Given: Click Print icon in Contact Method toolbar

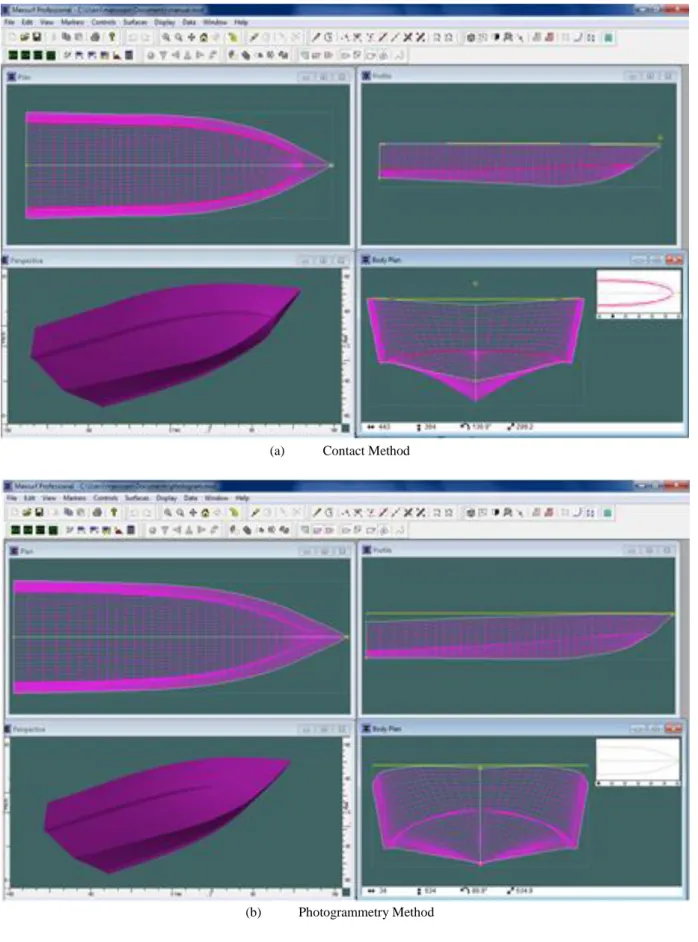Looking at the screenshot, I should click(95, 37).
